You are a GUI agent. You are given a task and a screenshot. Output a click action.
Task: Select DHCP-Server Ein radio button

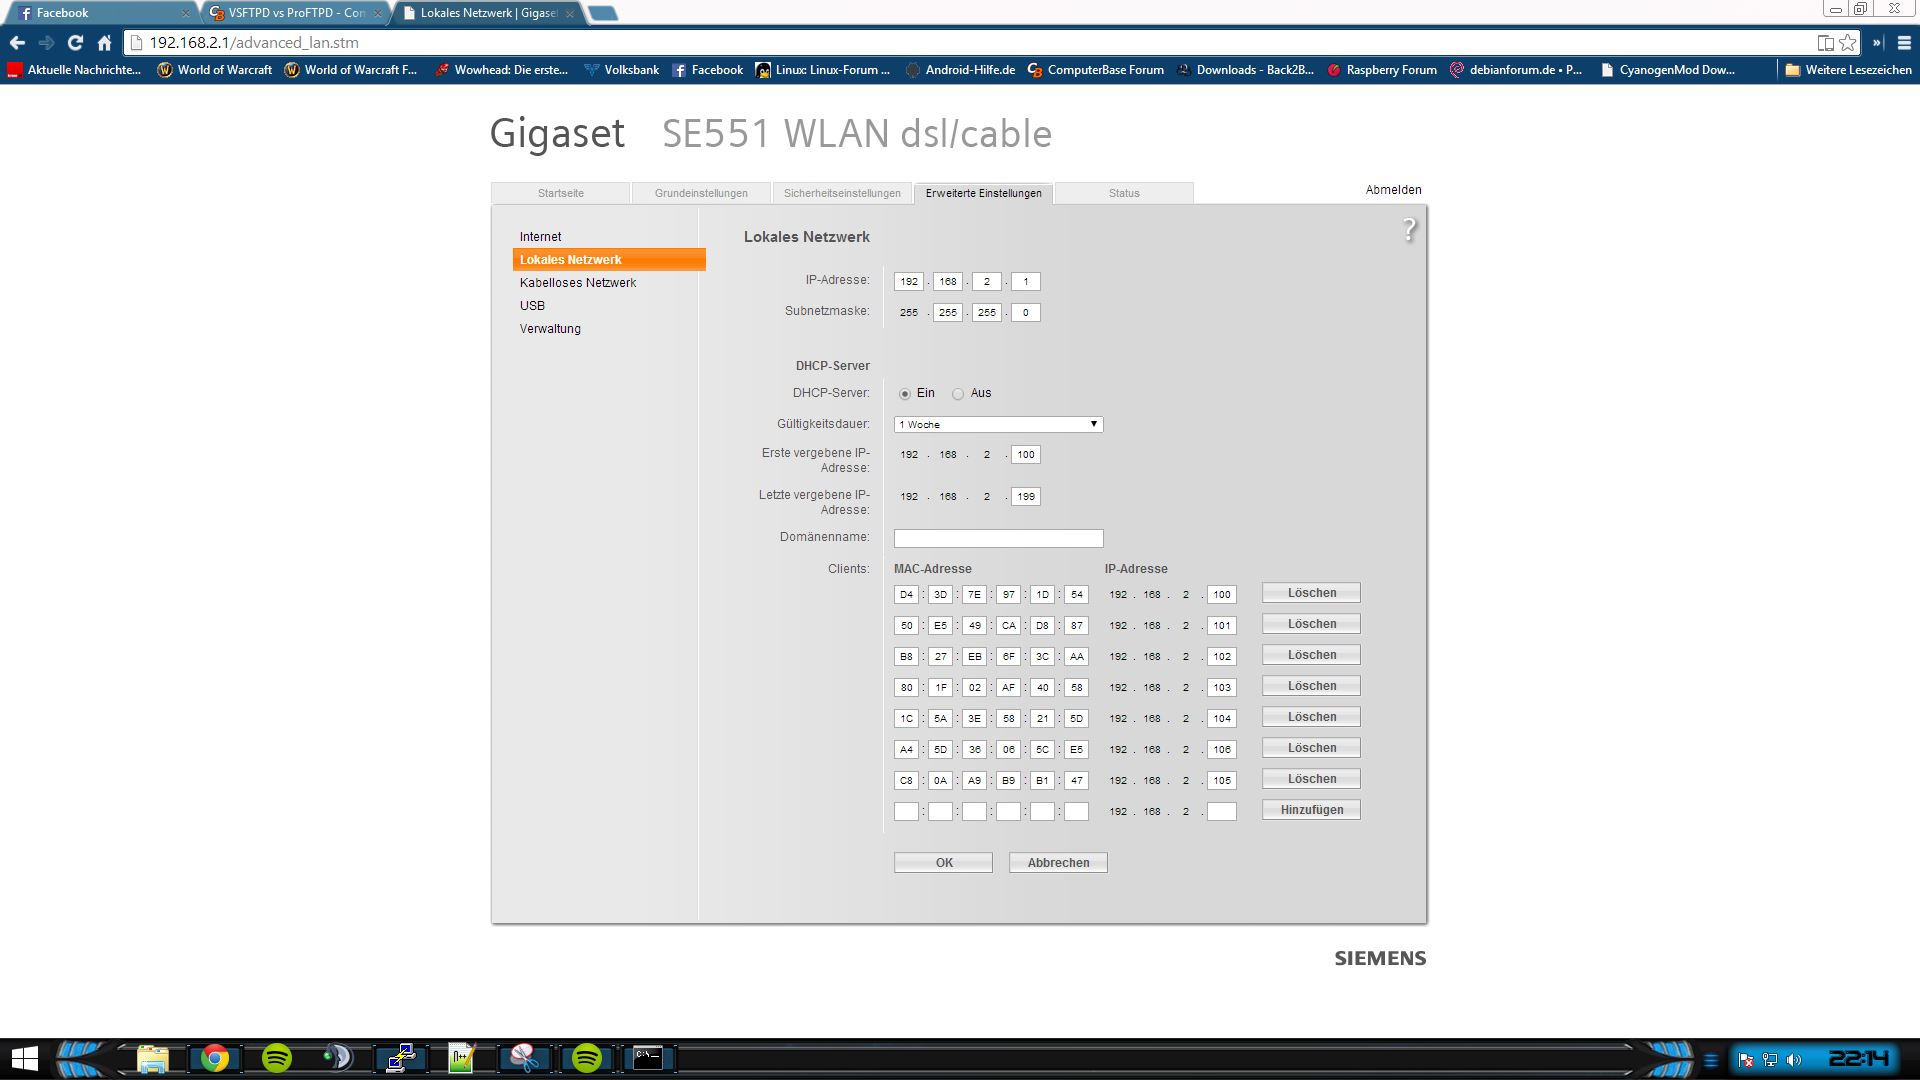click(x=905, y=394)
